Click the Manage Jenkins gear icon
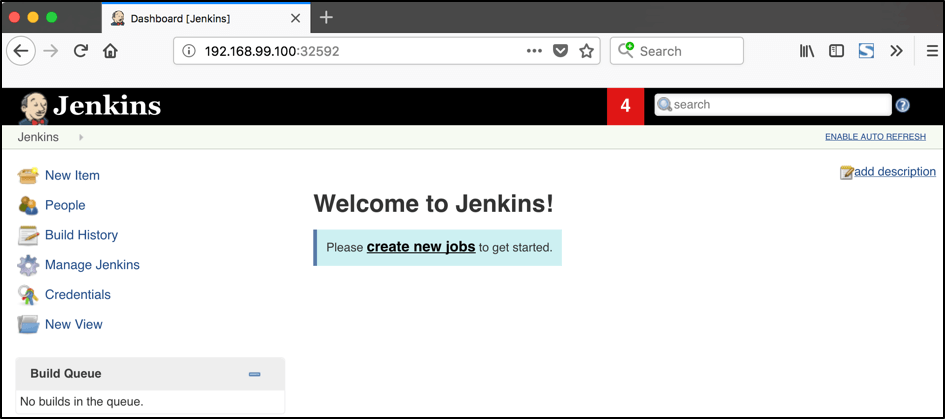Viewport: 945px width, 419px height. coord(28,265)
